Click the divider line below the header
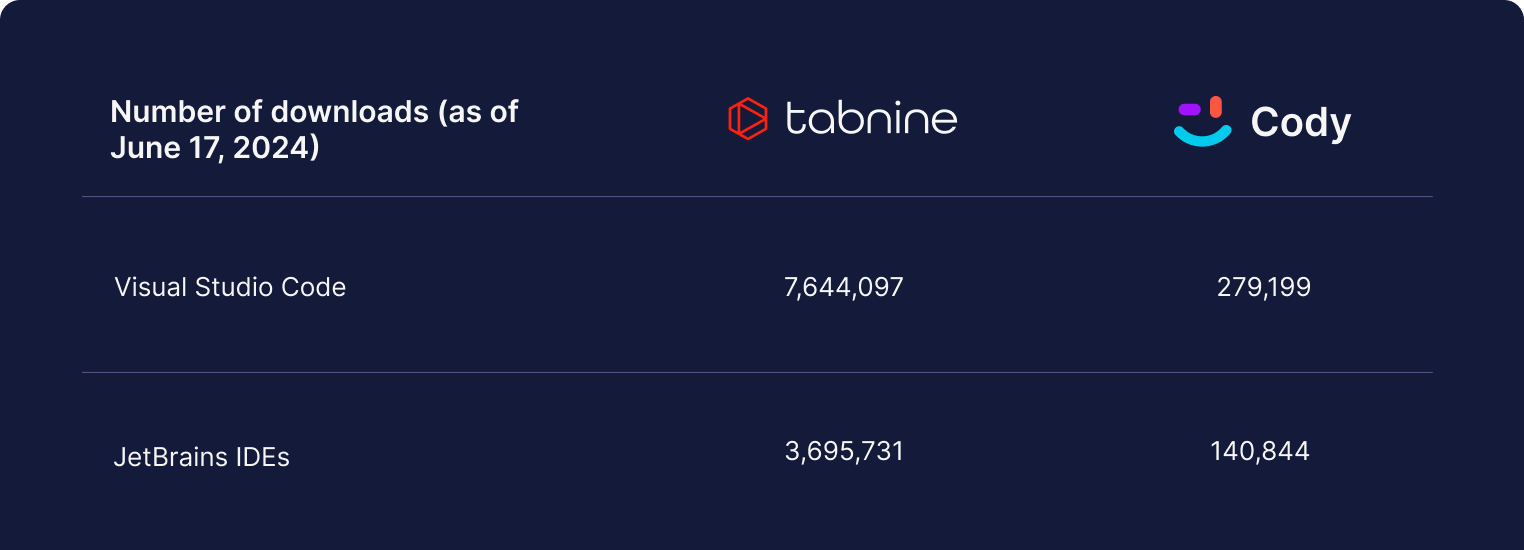The width and height of the screenshot is (1524, 550). coord(757,197)
